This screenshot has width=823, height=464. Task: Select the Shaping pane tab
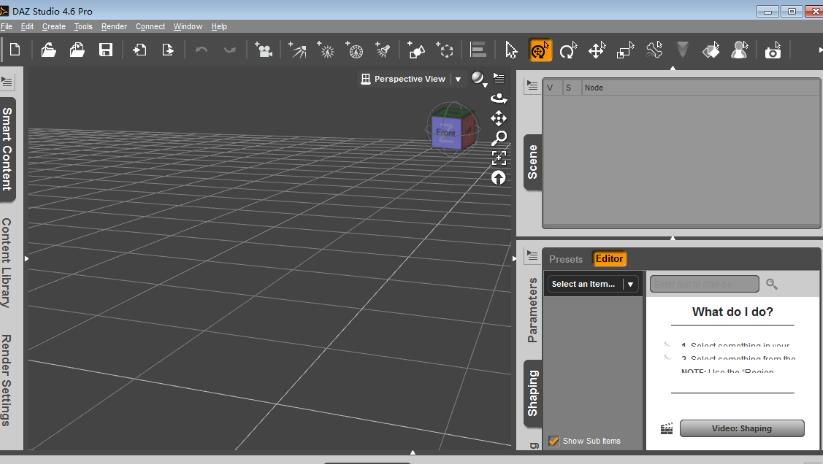[x=533, y=394]
